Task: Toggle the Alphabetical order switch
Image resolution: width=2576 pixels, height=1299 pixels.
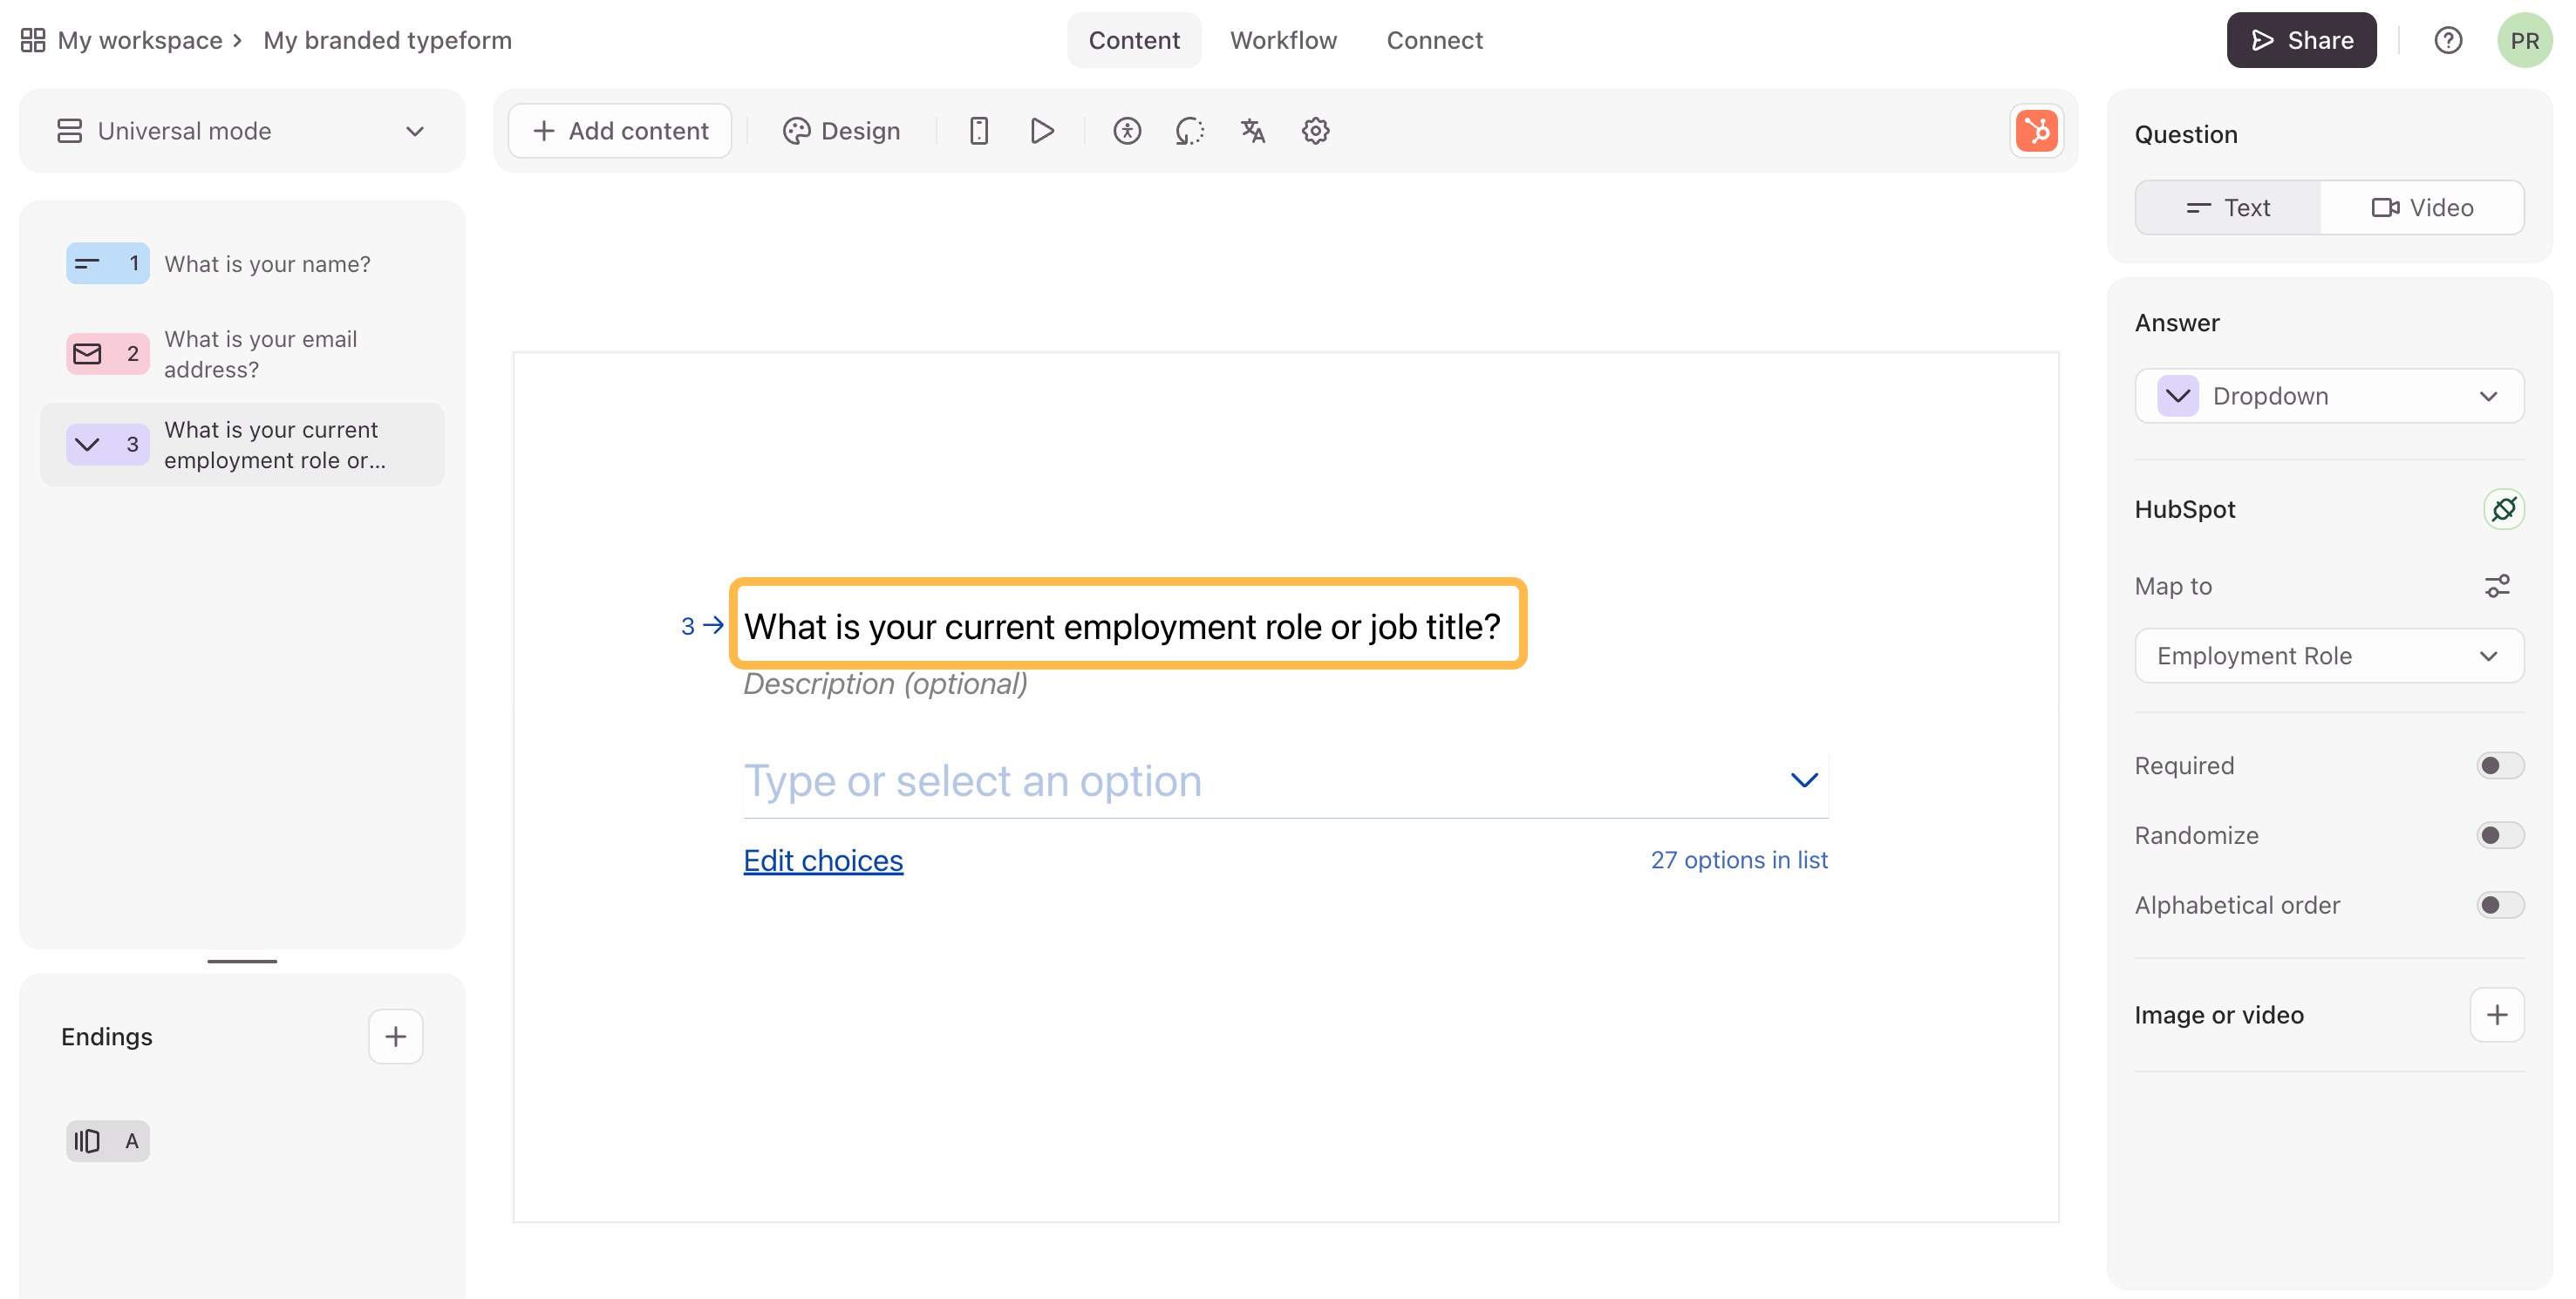Action: 2500,906
